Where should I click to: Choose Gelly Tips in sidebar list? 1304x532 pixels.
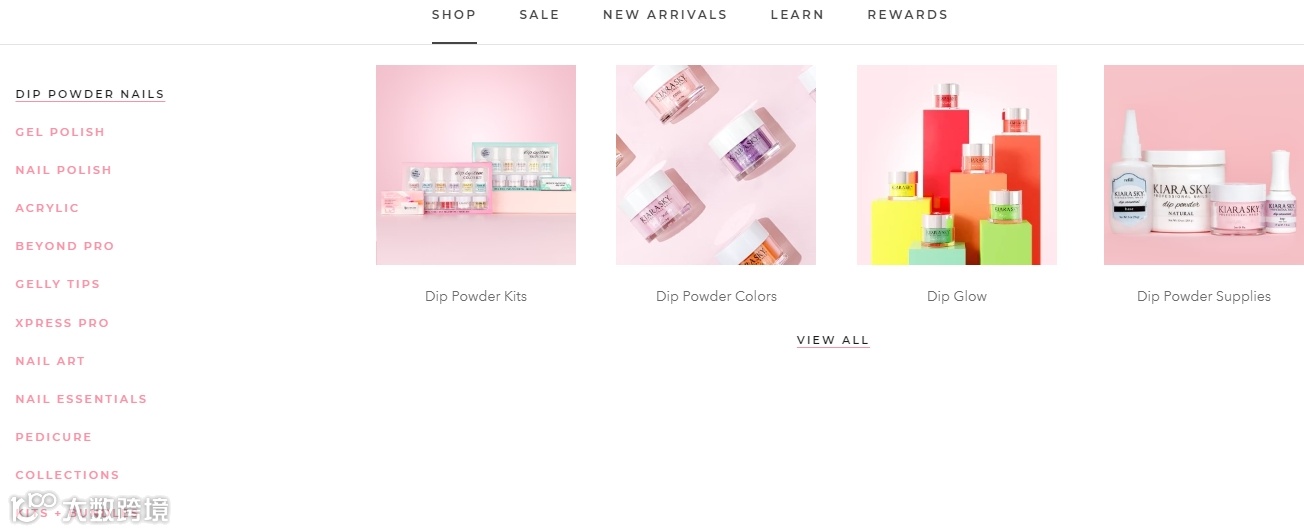pos(57,284)
